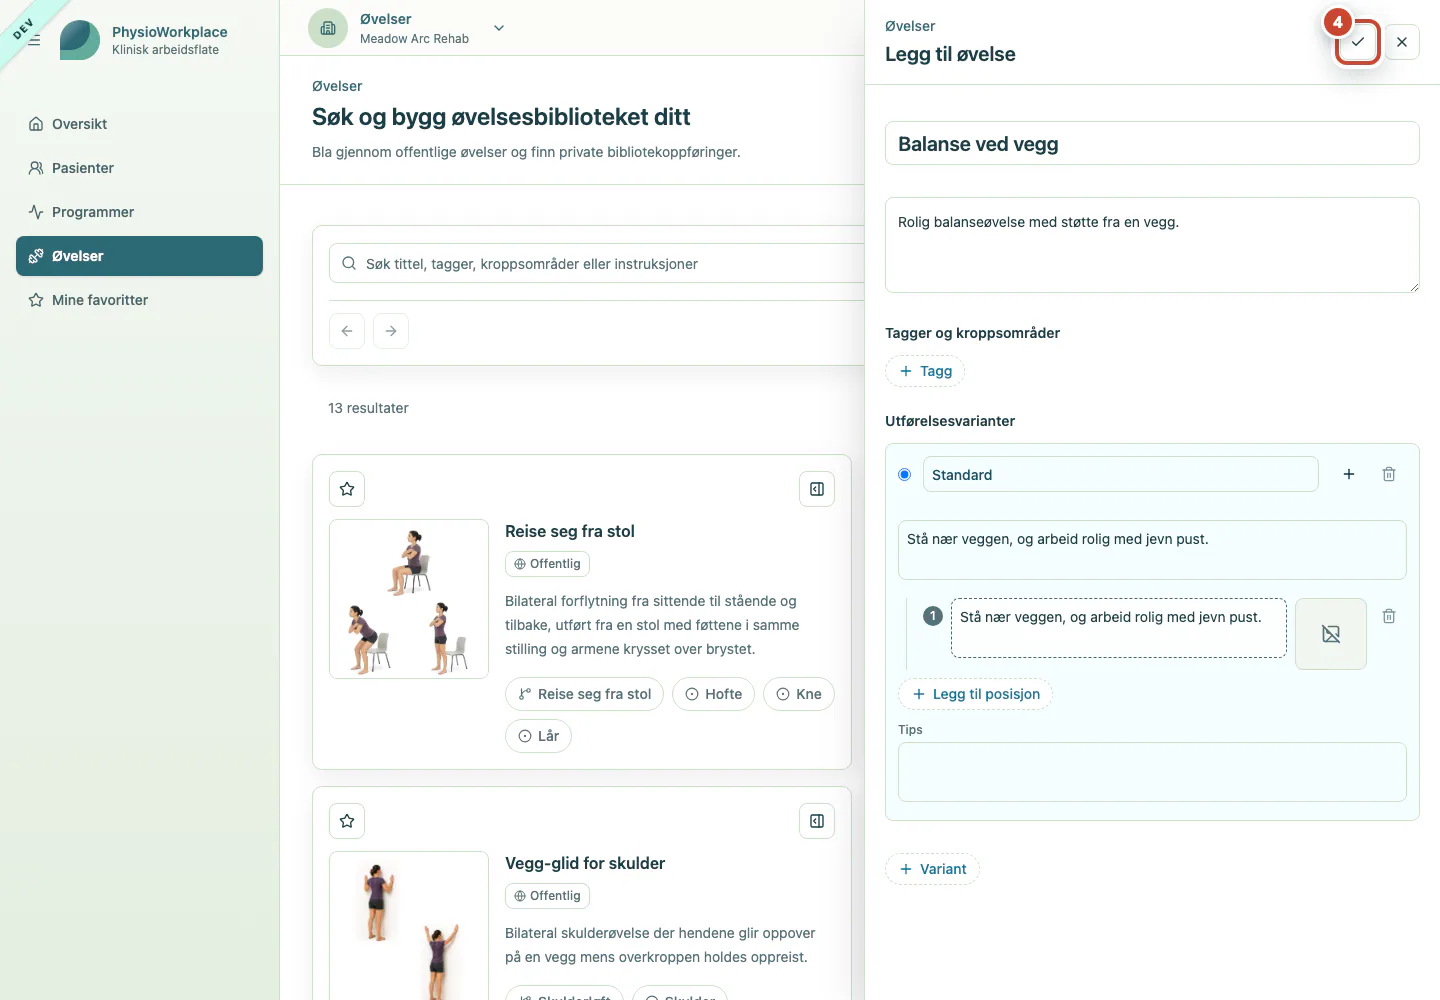Click the Tips text area
The width and height of the screenshot is (1440, 1000).
[1152, 772]
